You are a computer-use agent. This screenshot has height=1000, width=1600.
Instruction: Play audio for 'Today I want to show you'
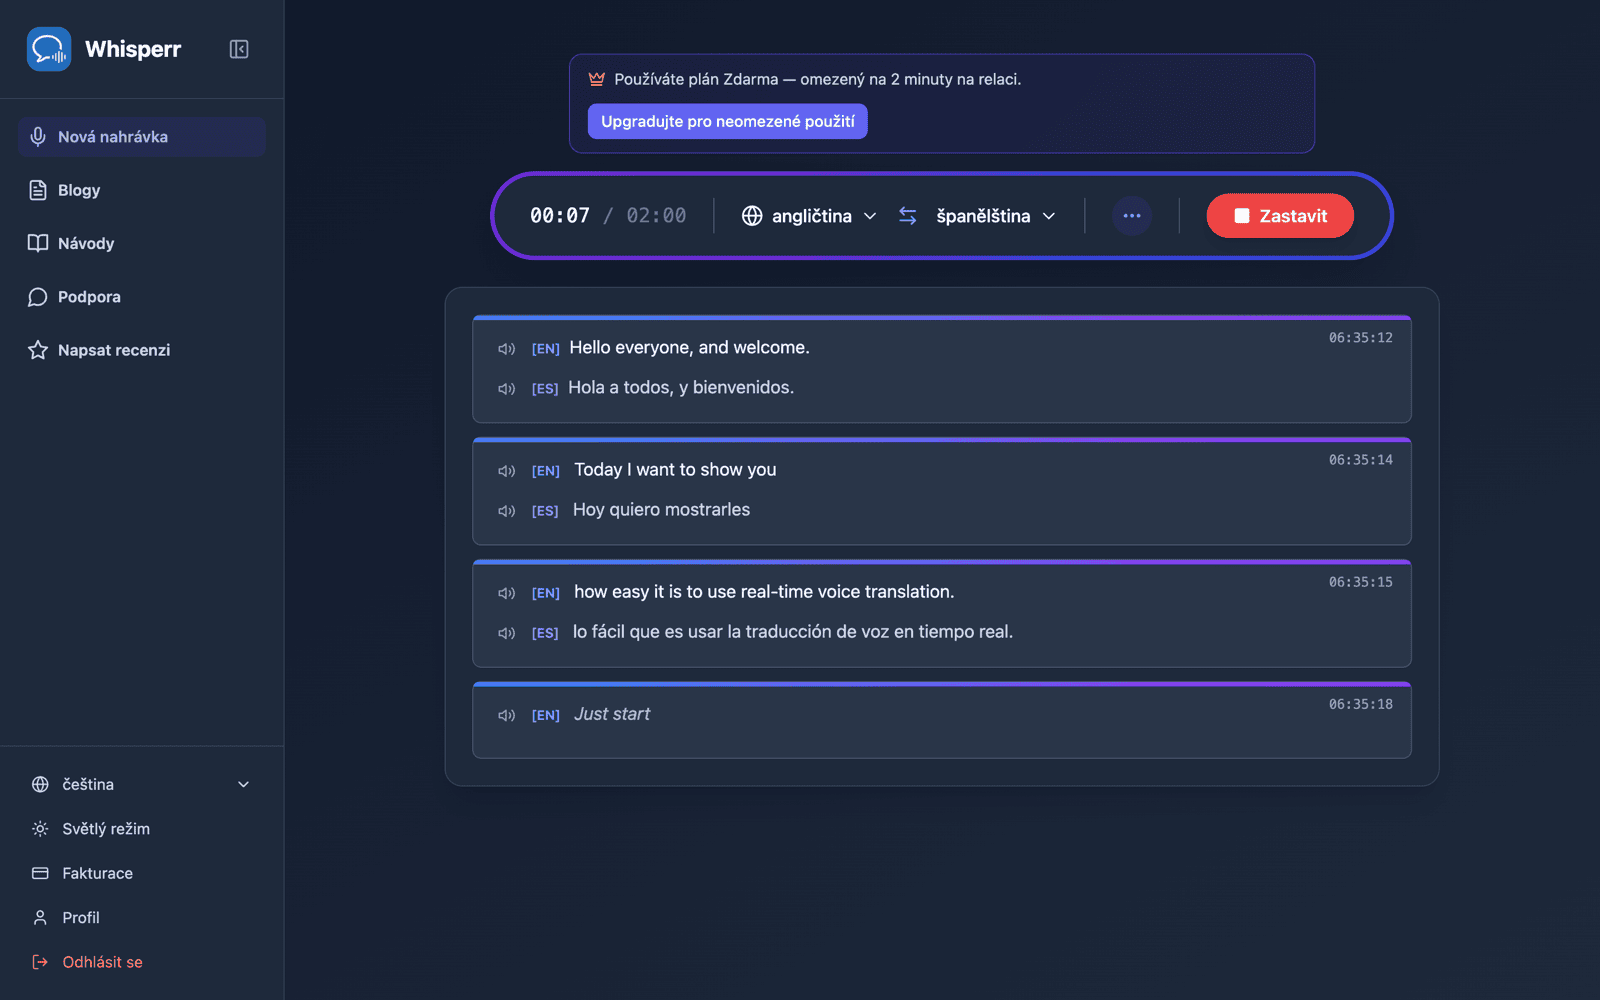tap(507, 471)
